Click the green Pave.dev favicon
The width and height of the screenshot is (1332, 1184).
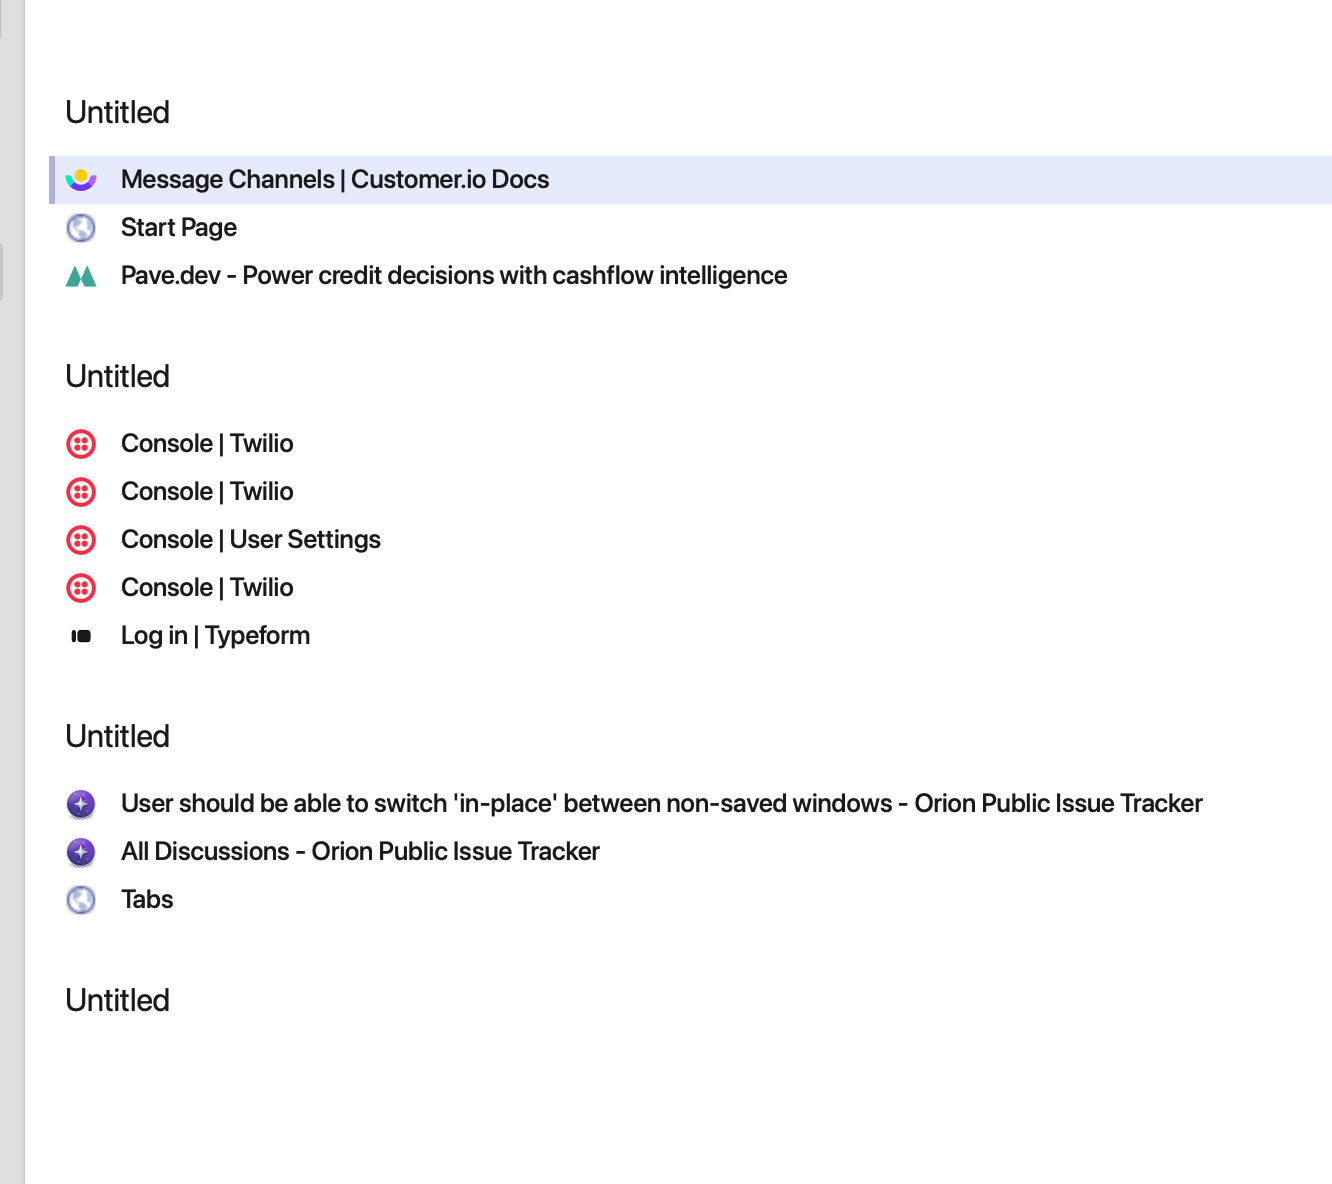(81, 276)
